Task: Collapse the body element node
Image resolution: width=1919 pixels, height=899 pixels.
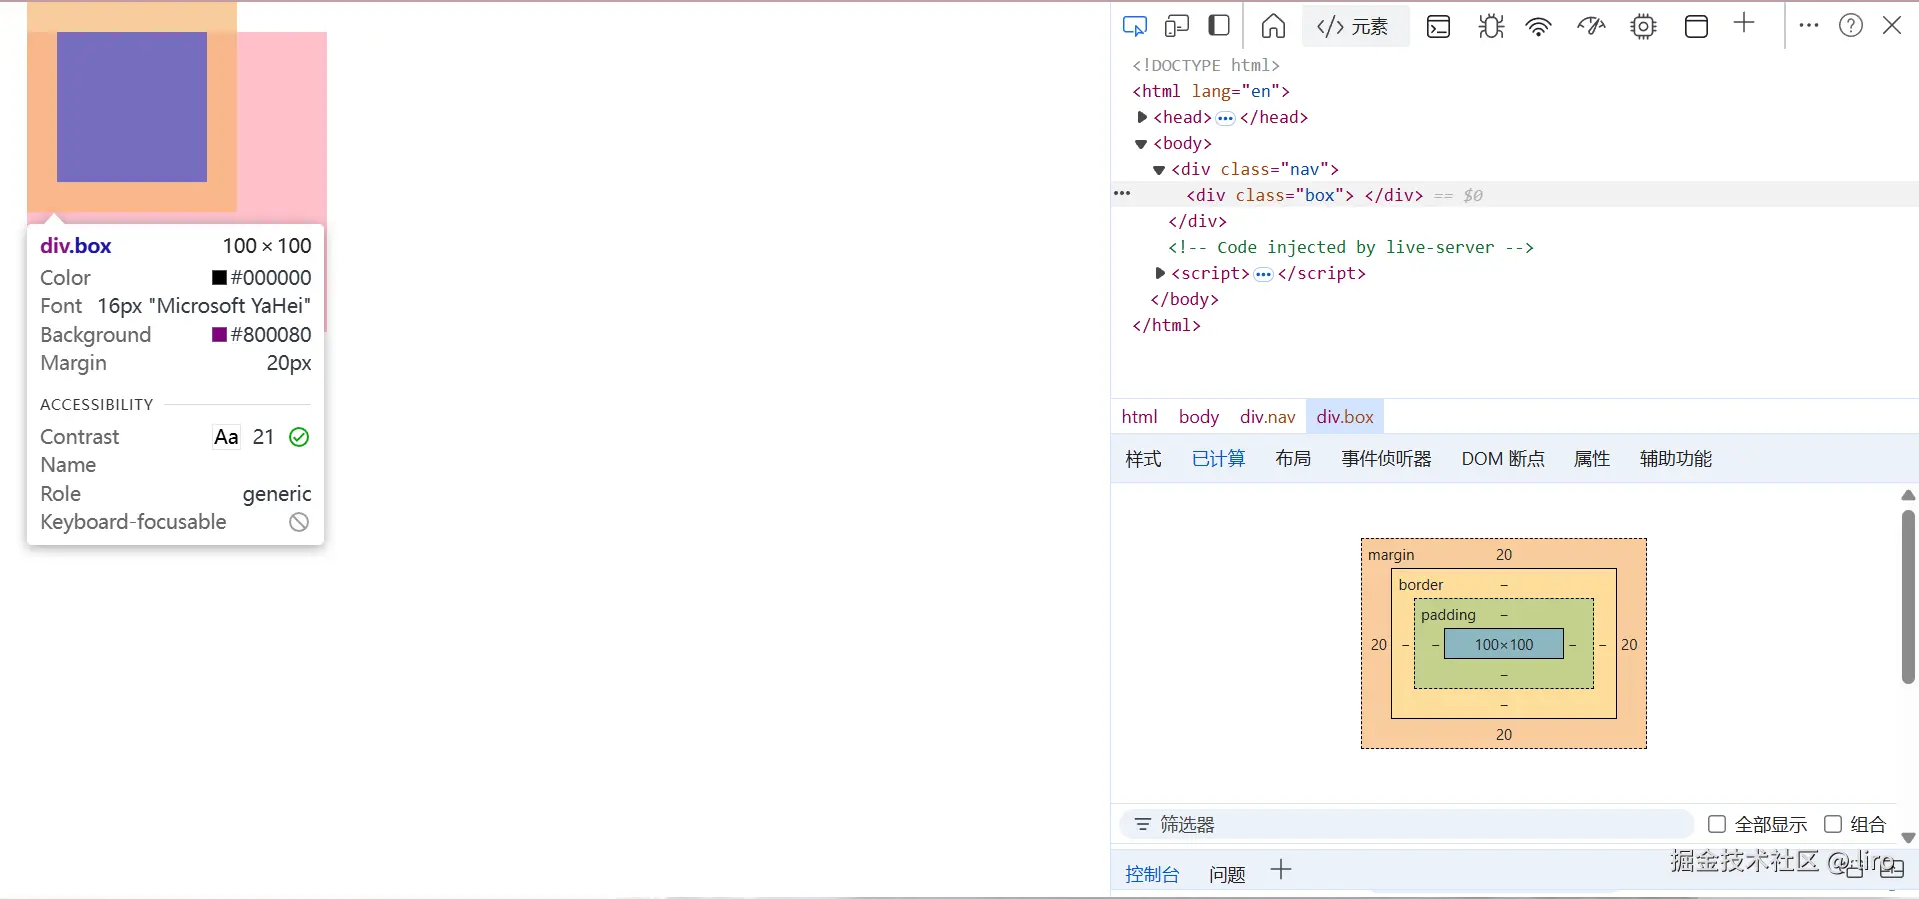Action: pos(1141,144)
